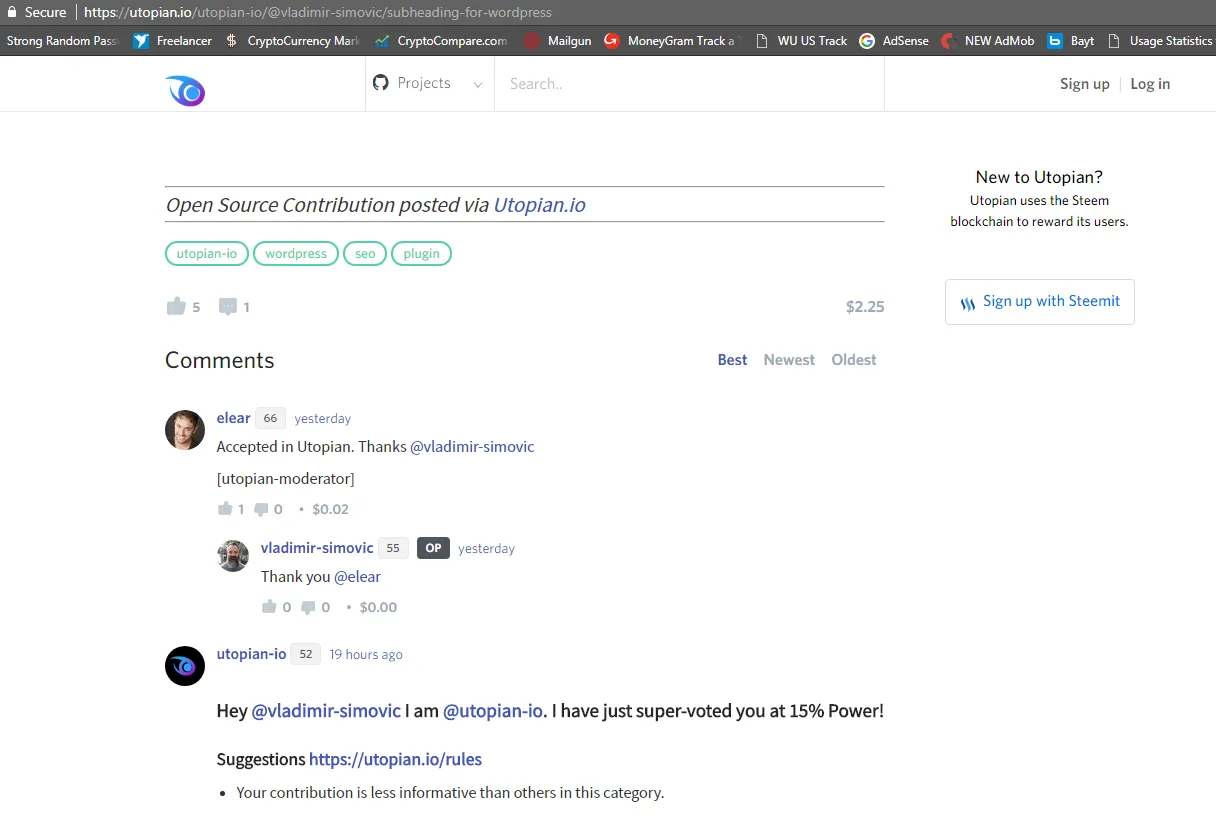
Task: View elear's comment $0.02 payout
Action: [330, 509]
